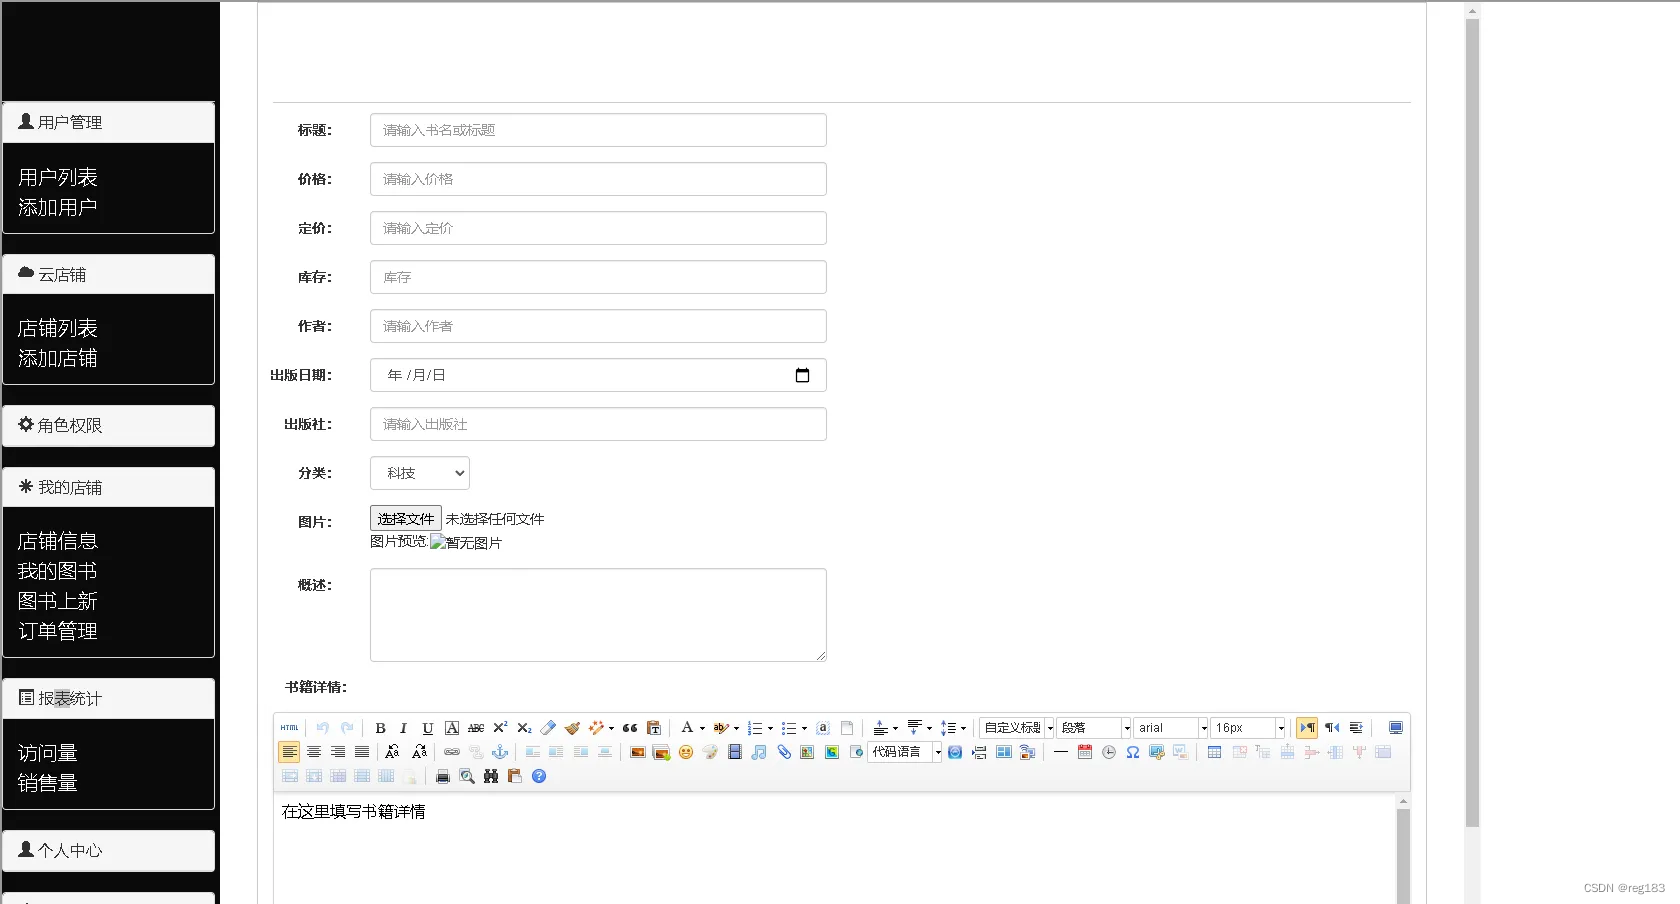
Task: Open the 分类 category dropdown showing 科技
Action: click(420, 473)
